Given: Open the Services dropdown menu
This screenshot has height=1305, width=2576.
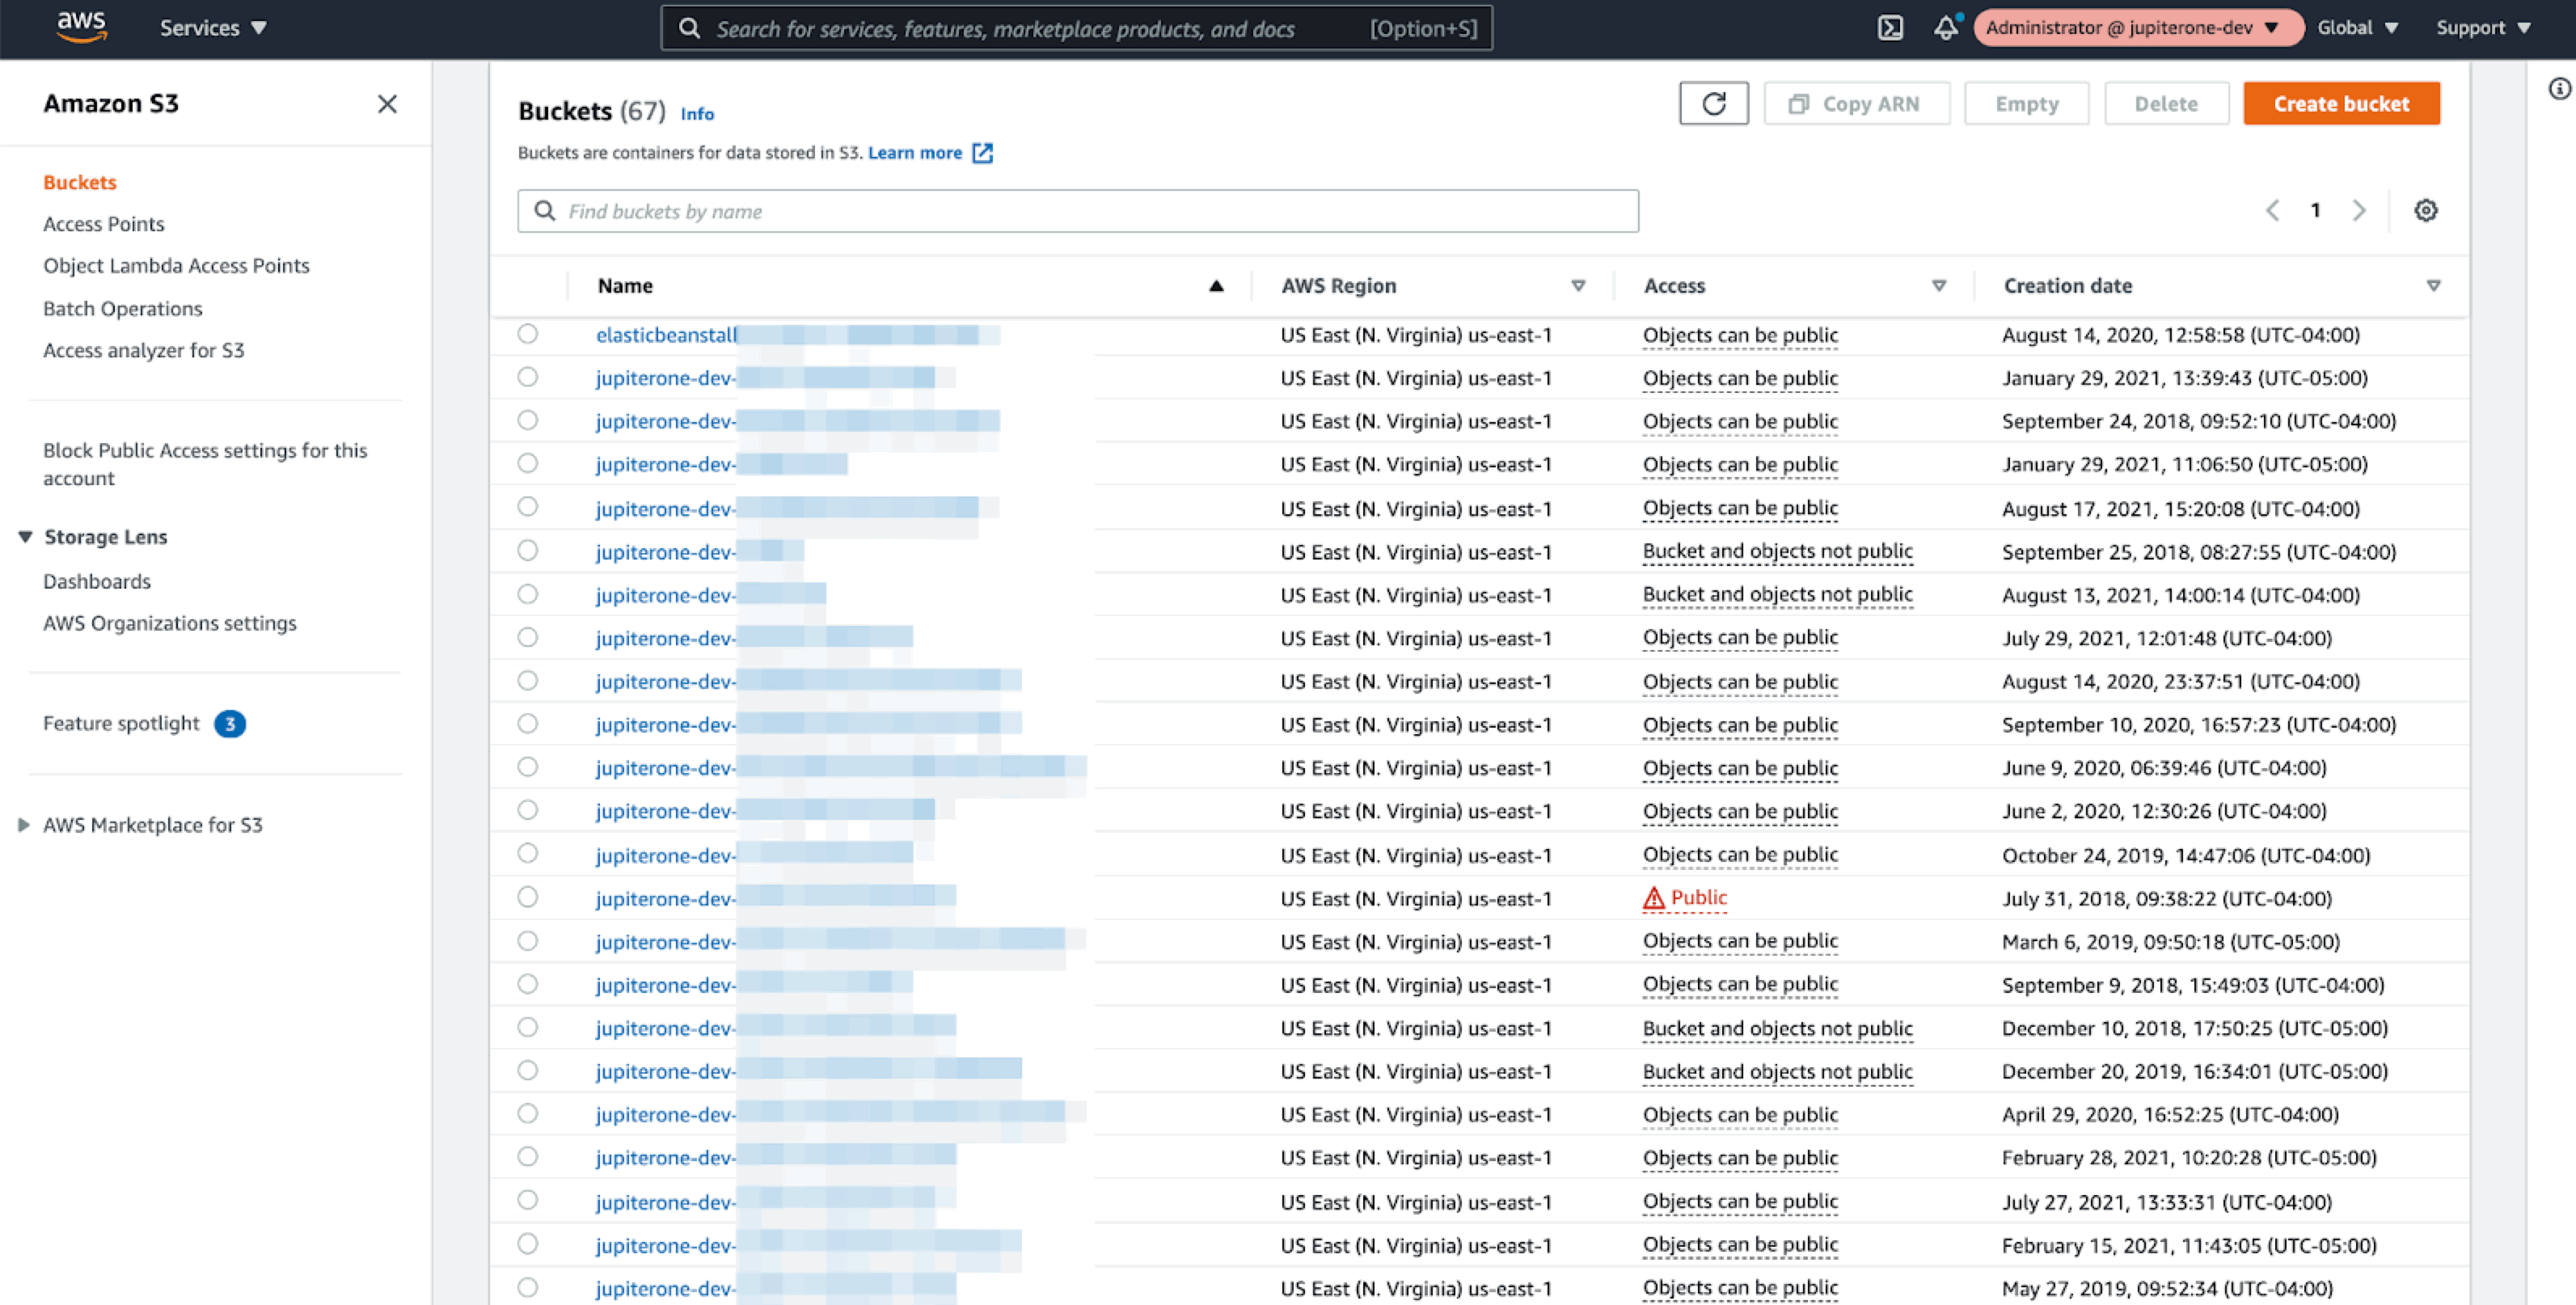Looking at the screenshot, I should (x=213, y=28).
